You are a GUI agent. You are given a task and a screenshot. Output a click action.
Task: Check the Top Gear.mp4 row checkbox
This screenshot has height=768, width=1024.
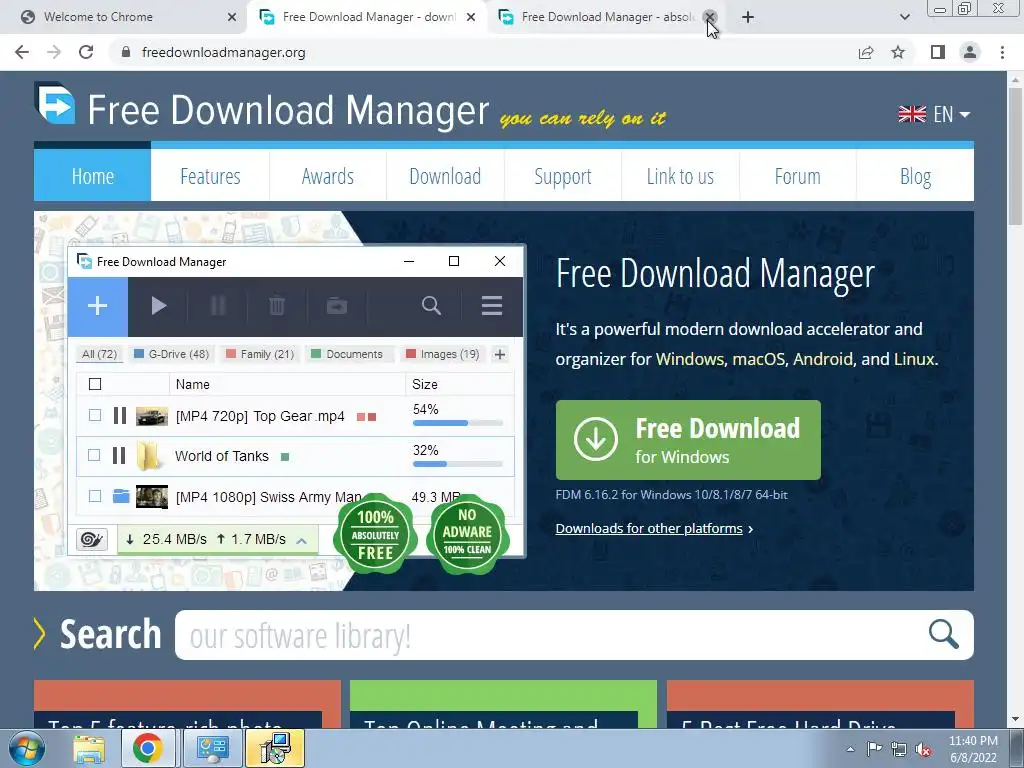point(95,415)
